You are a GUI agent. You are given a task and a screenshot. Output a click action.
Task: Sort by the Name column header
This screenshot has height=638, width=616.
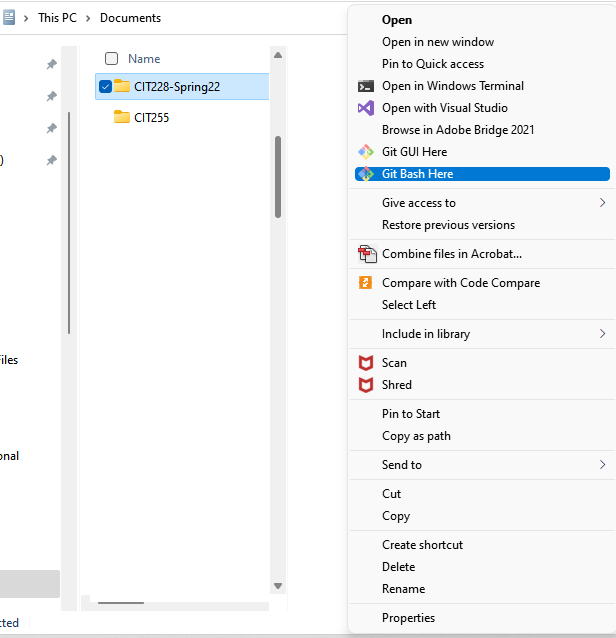(144, 59)
